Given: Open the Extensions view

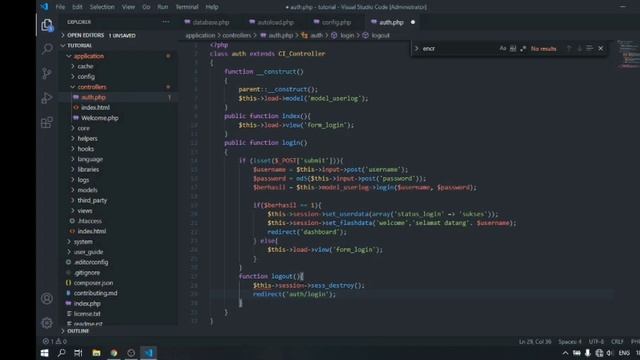Looking at the screenshot, I should (x=47, y=122).
